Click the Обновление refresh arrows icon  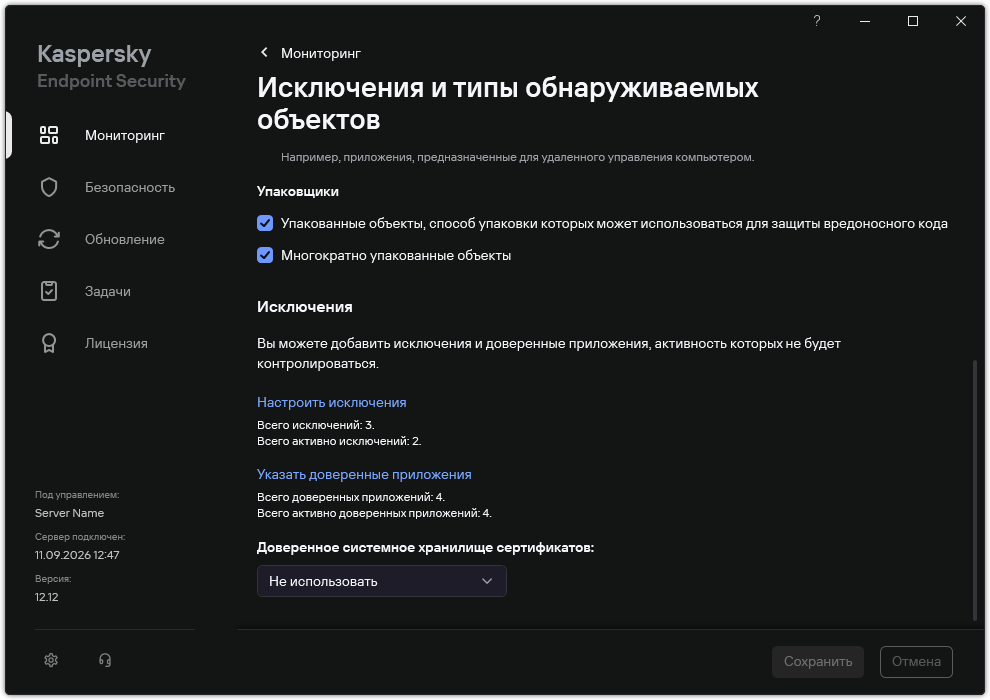tap(49, 239)
